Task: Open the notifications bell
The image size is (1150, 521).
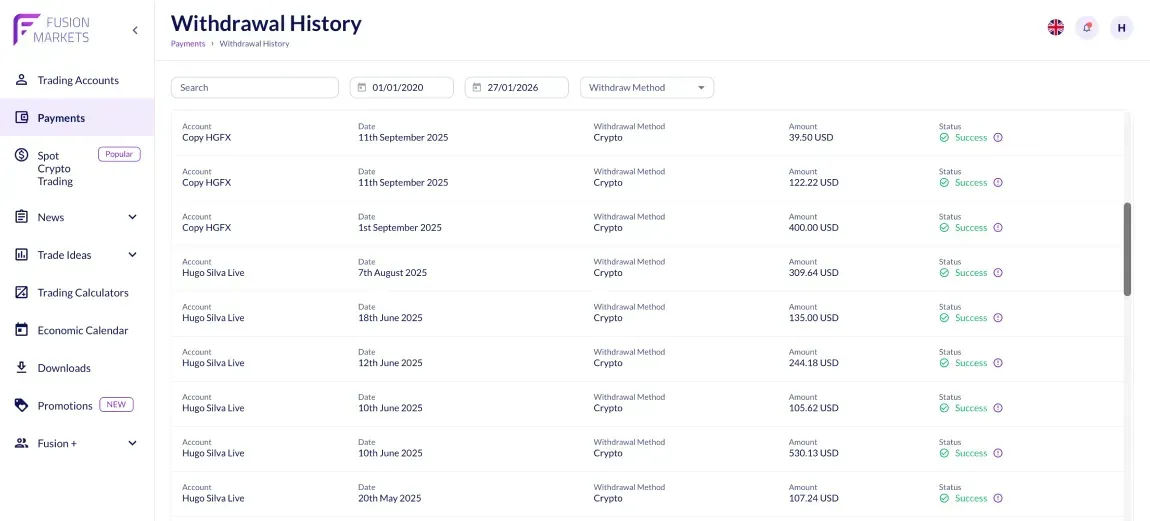Action: (x=1087, y=28)
